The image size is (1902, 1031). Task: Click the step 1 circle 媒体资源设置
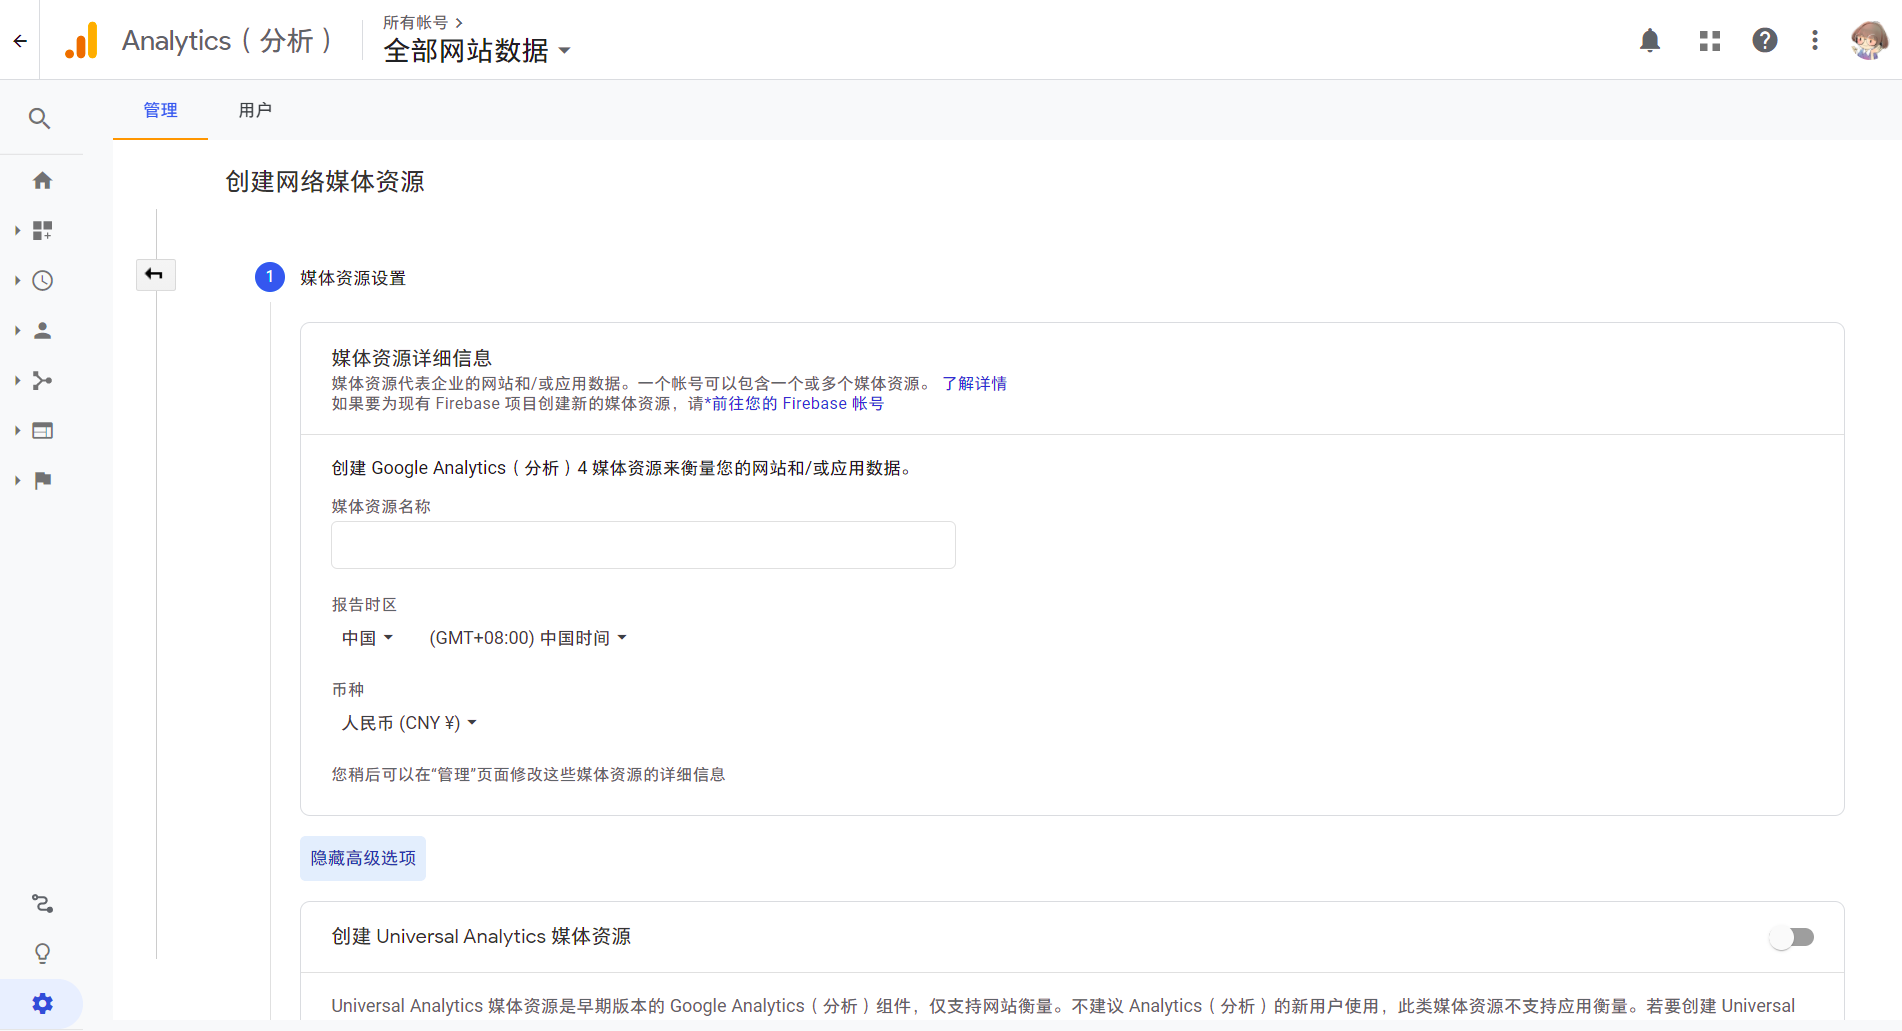tap(270, 277)
